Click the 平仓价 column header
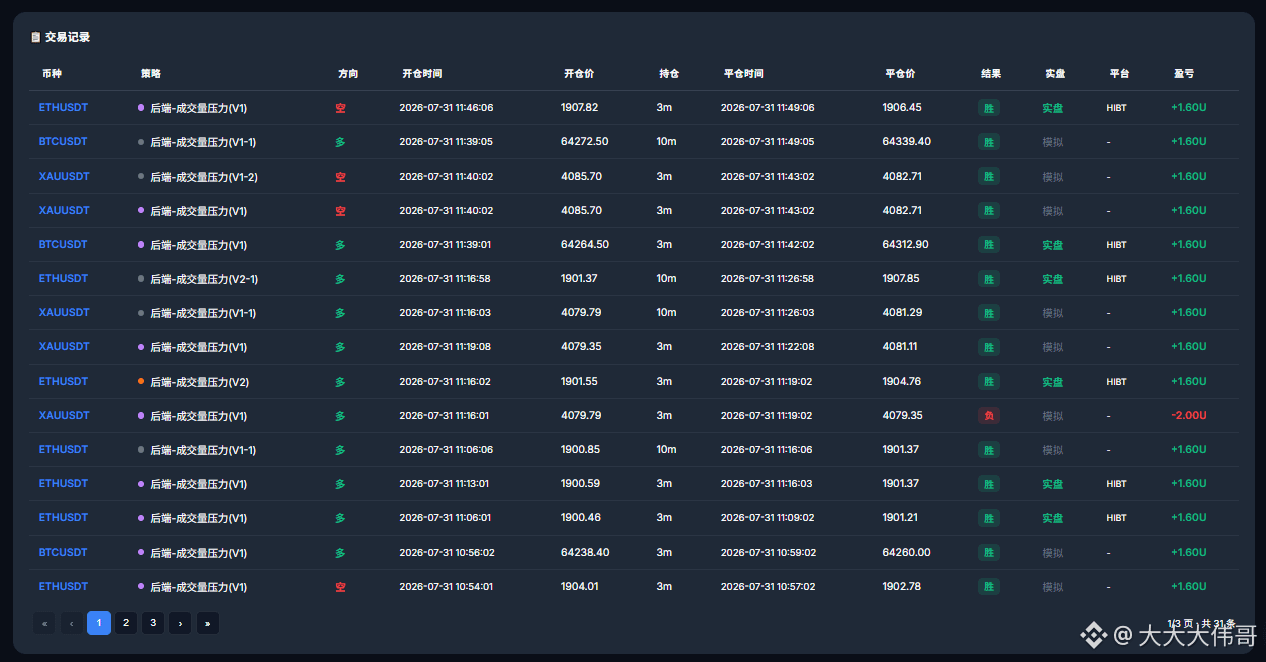 click(x=900, y=74)
